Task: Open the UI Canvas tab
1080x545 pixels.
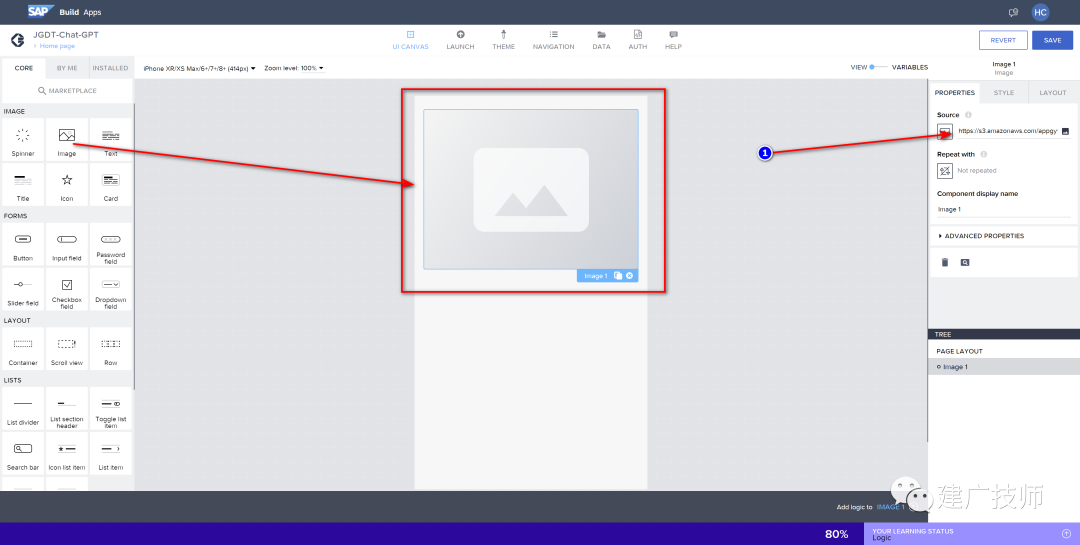Action: [x=411, y=40]
